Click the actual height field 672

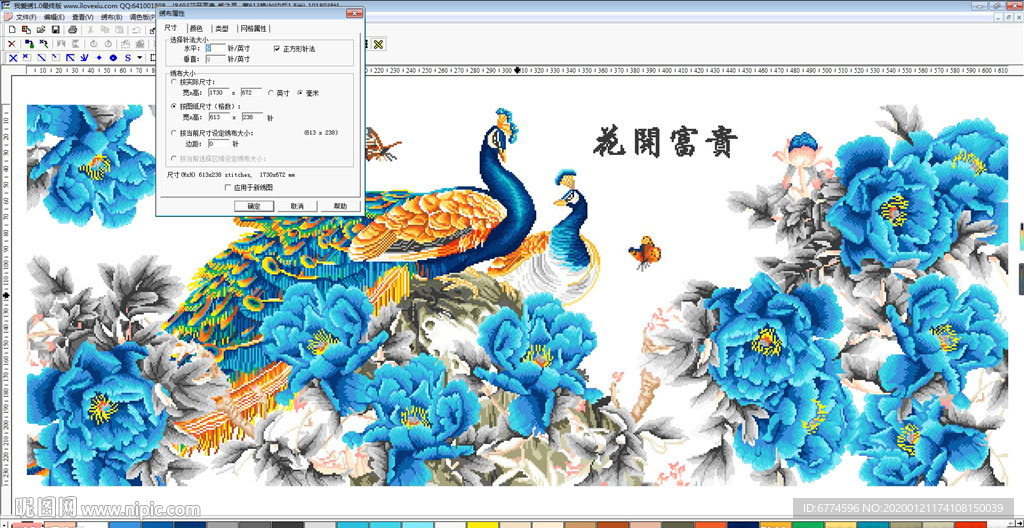pyautogui.click(x=251, y=93)
